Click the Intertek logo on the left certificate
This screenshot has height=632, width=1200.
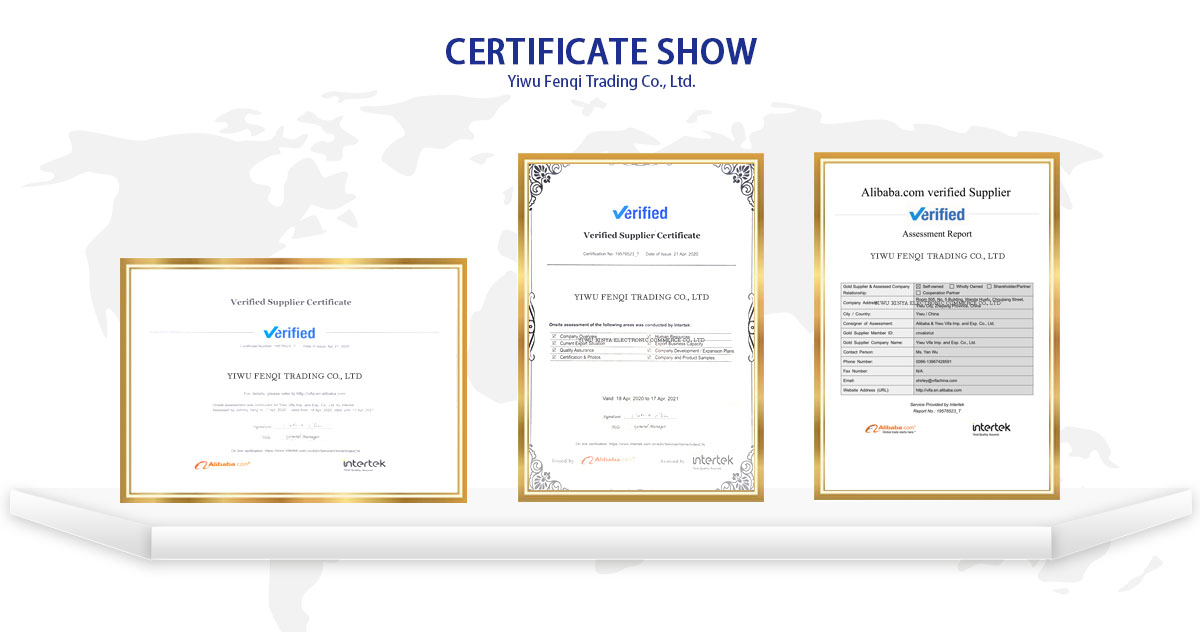[364, 464]
